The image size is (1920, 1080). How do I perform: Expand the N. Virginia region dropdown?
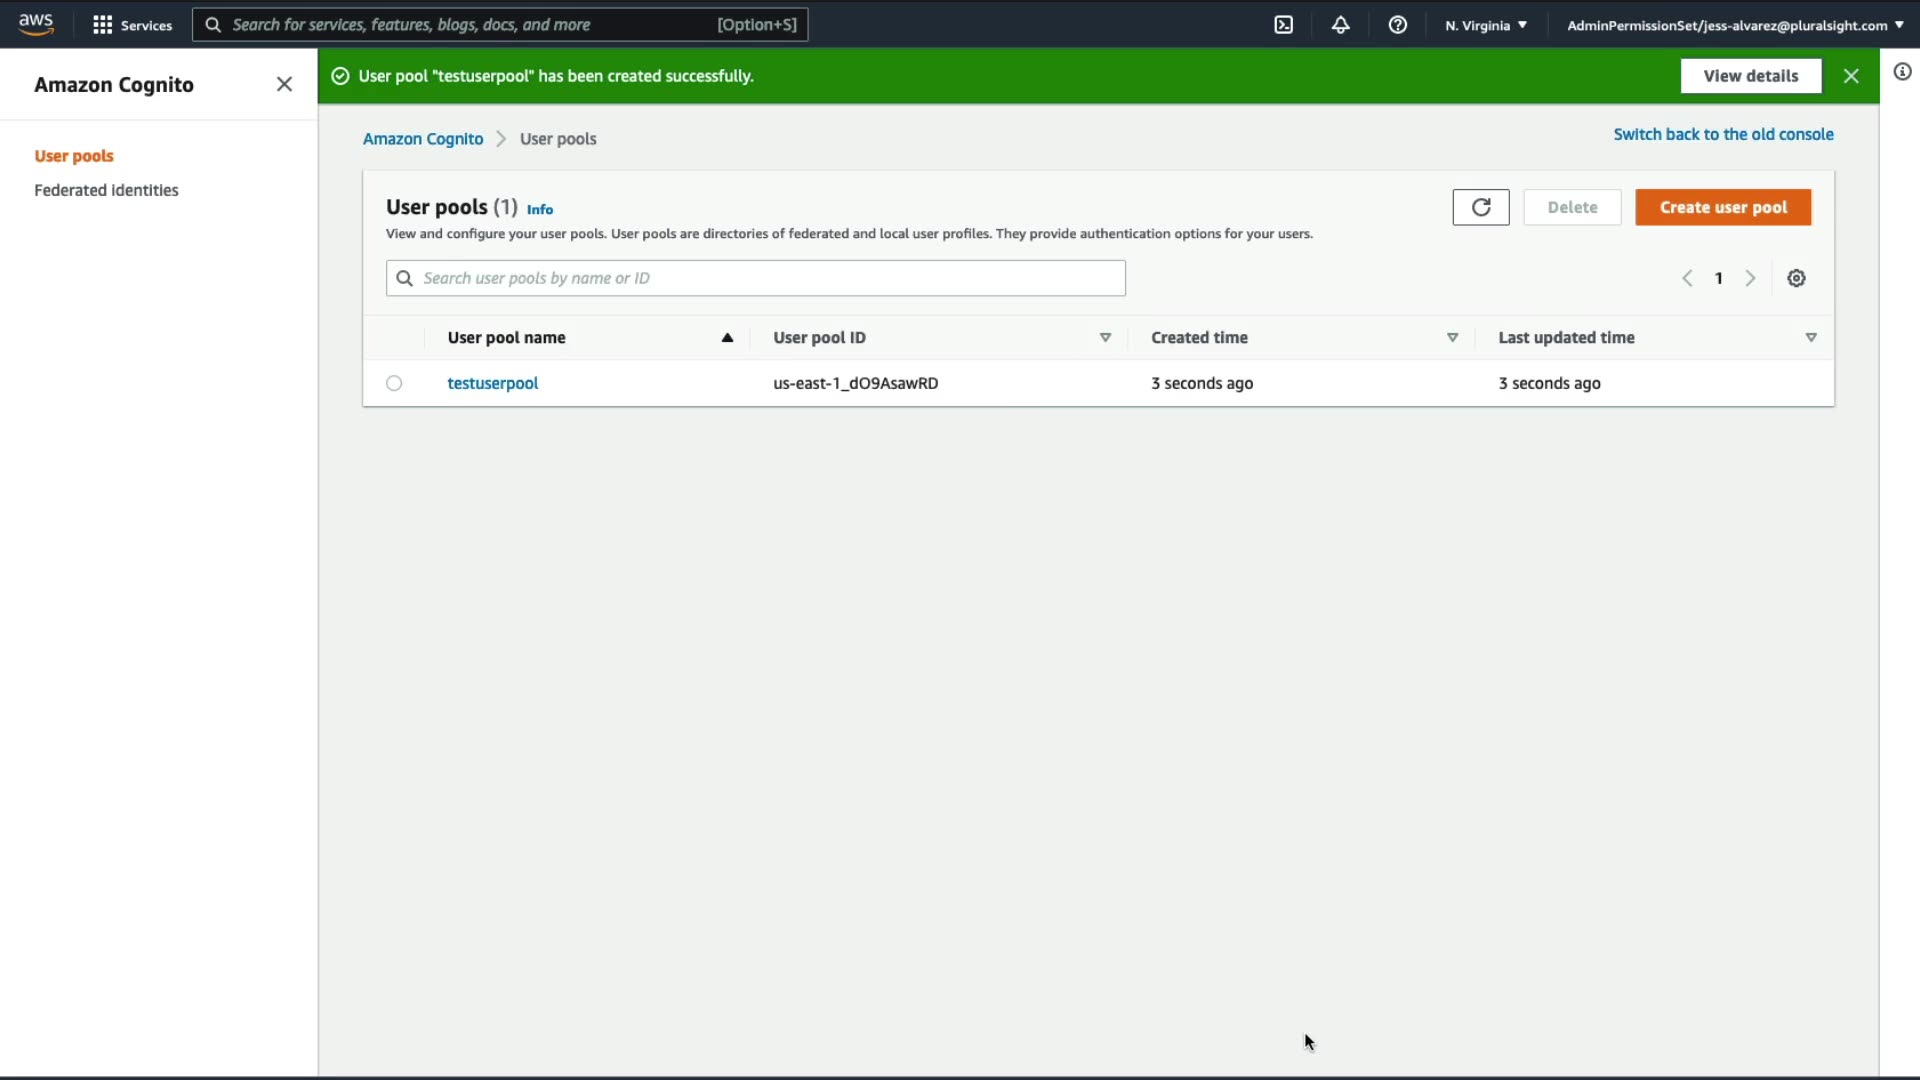pyautogui.click(x=1485, y=25)
